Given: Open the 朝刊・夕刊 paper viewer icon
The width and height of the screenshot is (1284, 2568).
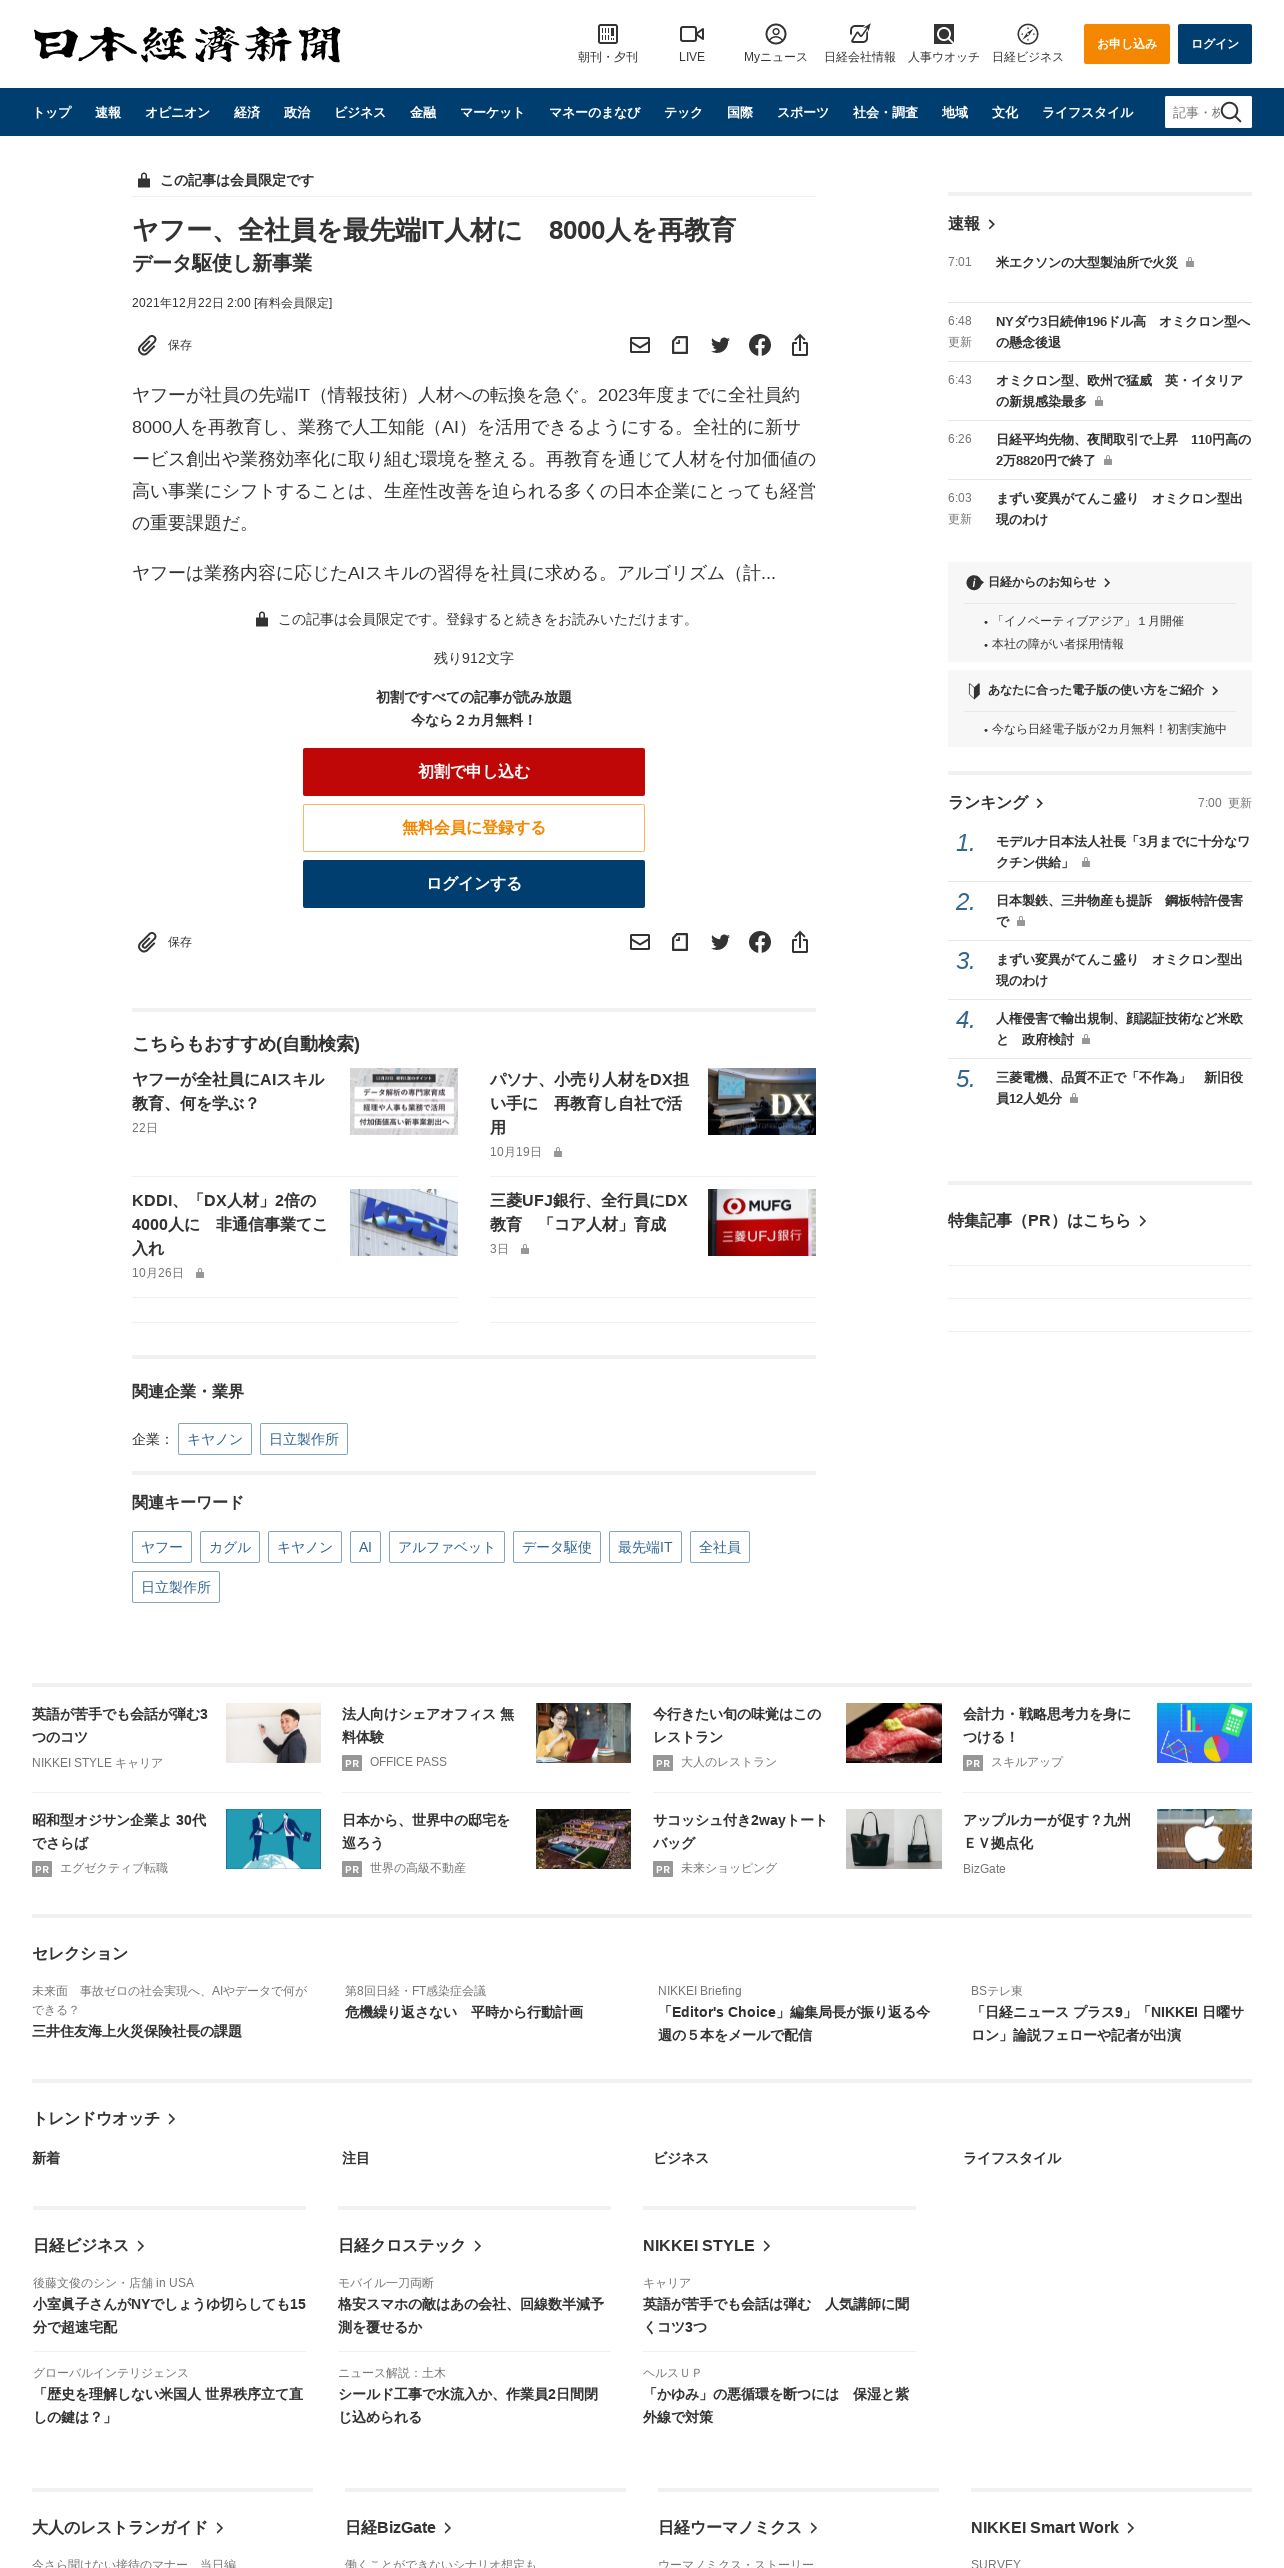Looking at the screenshot, I should click(607, 34).
